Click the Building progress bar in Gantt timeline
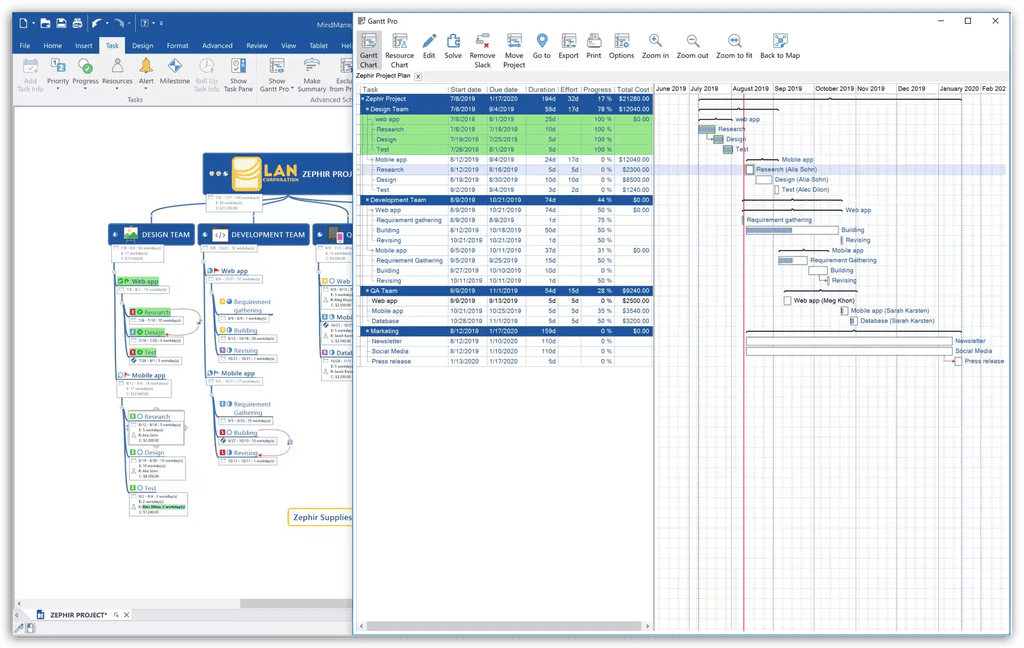Screen dimensions: 1024x648 (792, 230)
